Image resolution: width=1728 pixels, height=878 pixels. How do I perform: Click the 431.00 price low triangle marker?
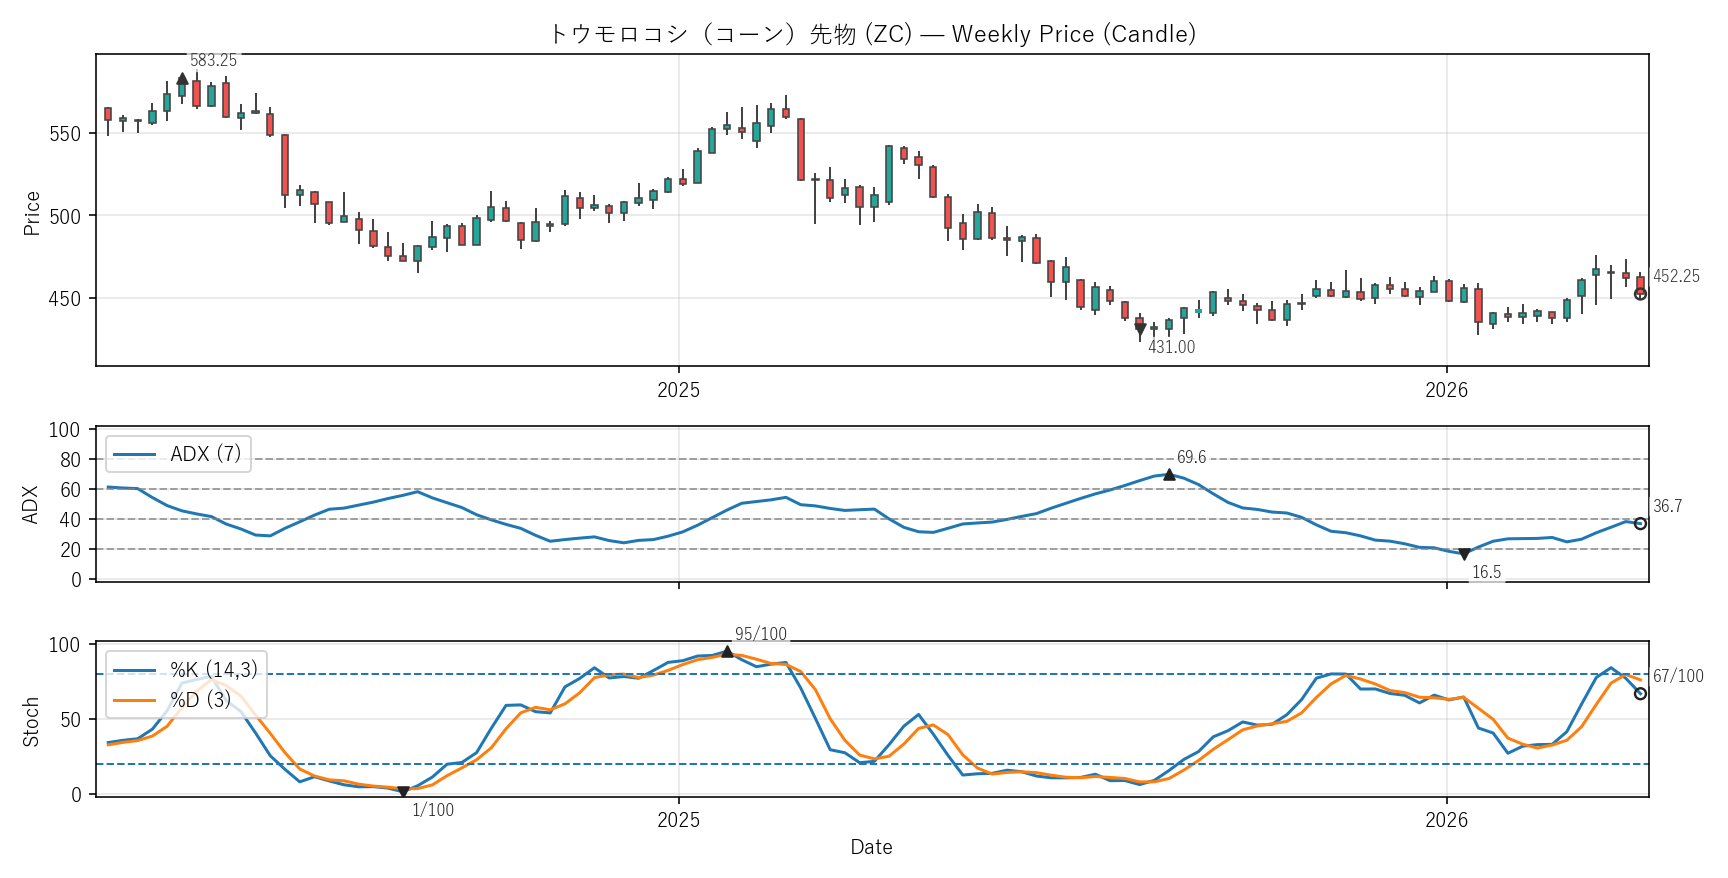pos(1140,329)
